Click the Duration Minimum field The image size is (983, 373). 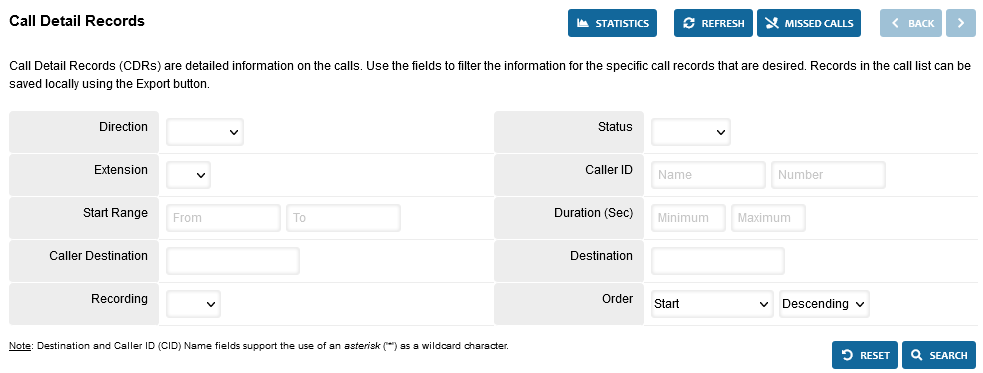(688, 218)
